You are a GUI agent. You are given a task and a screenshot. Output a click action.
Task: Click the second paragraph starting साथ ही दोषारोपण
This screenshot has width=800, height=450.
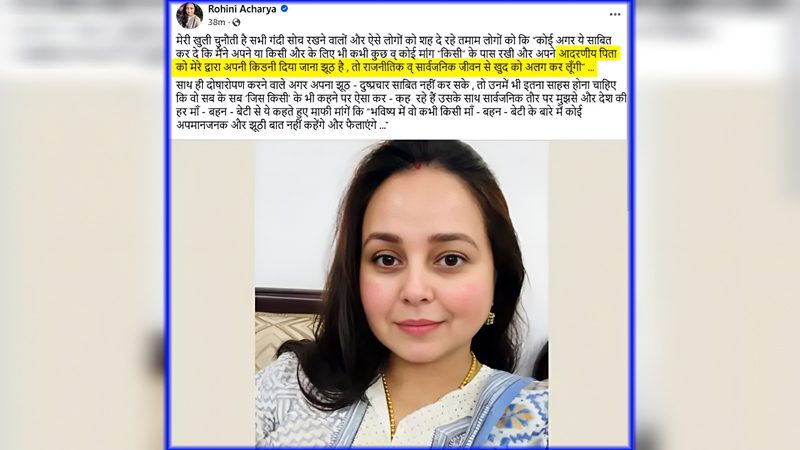pos(401,105)
